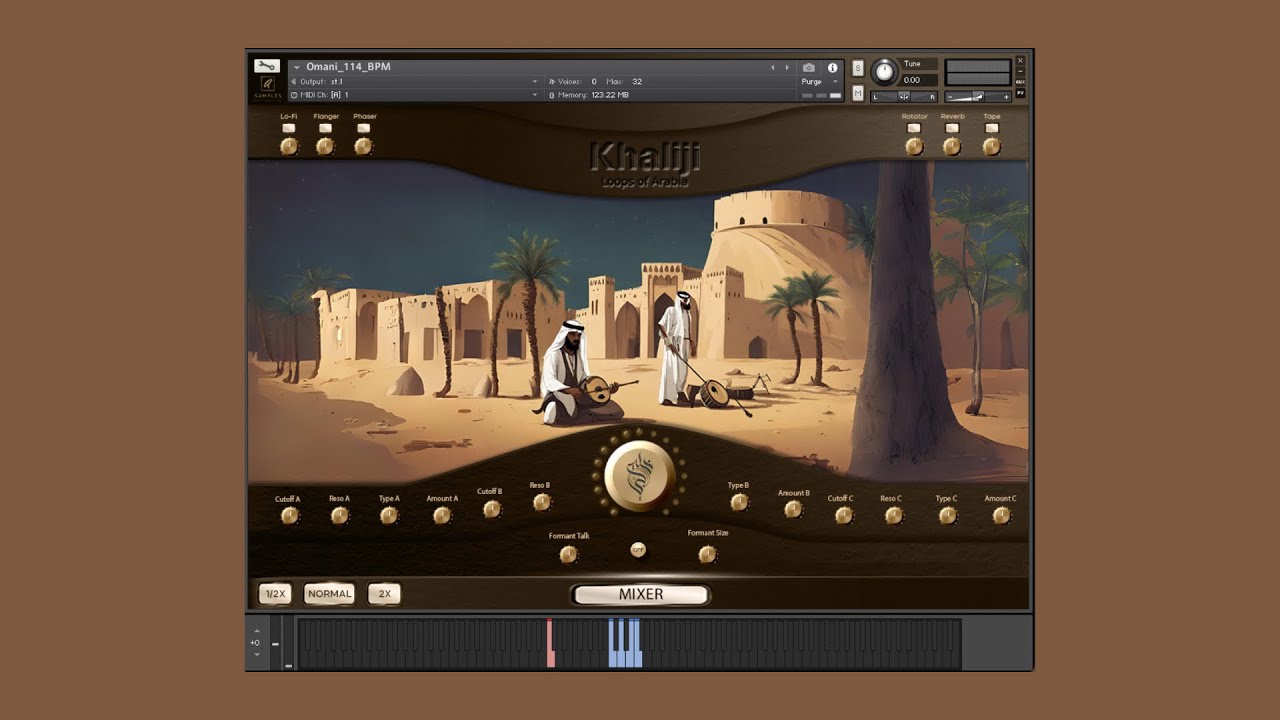Click the Tune knob
The width and height of the screenshot is (1280, 720).
(884, 72)
